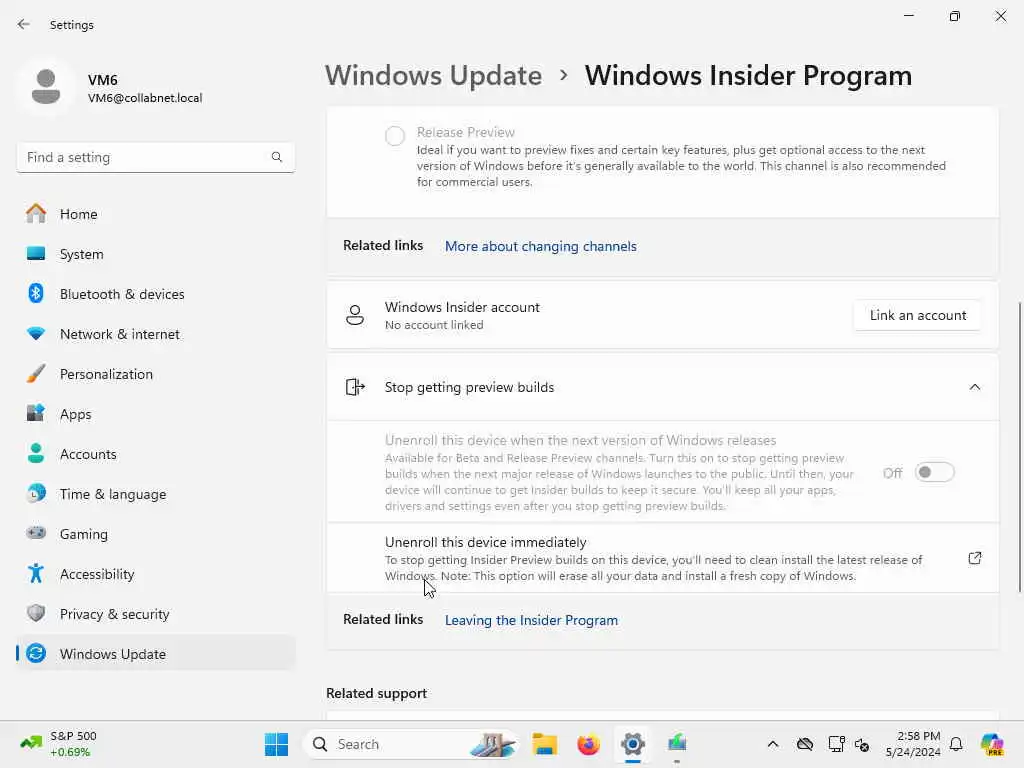
Task: Collapse the Stop getting preview builds section
Action: (974, 387)
